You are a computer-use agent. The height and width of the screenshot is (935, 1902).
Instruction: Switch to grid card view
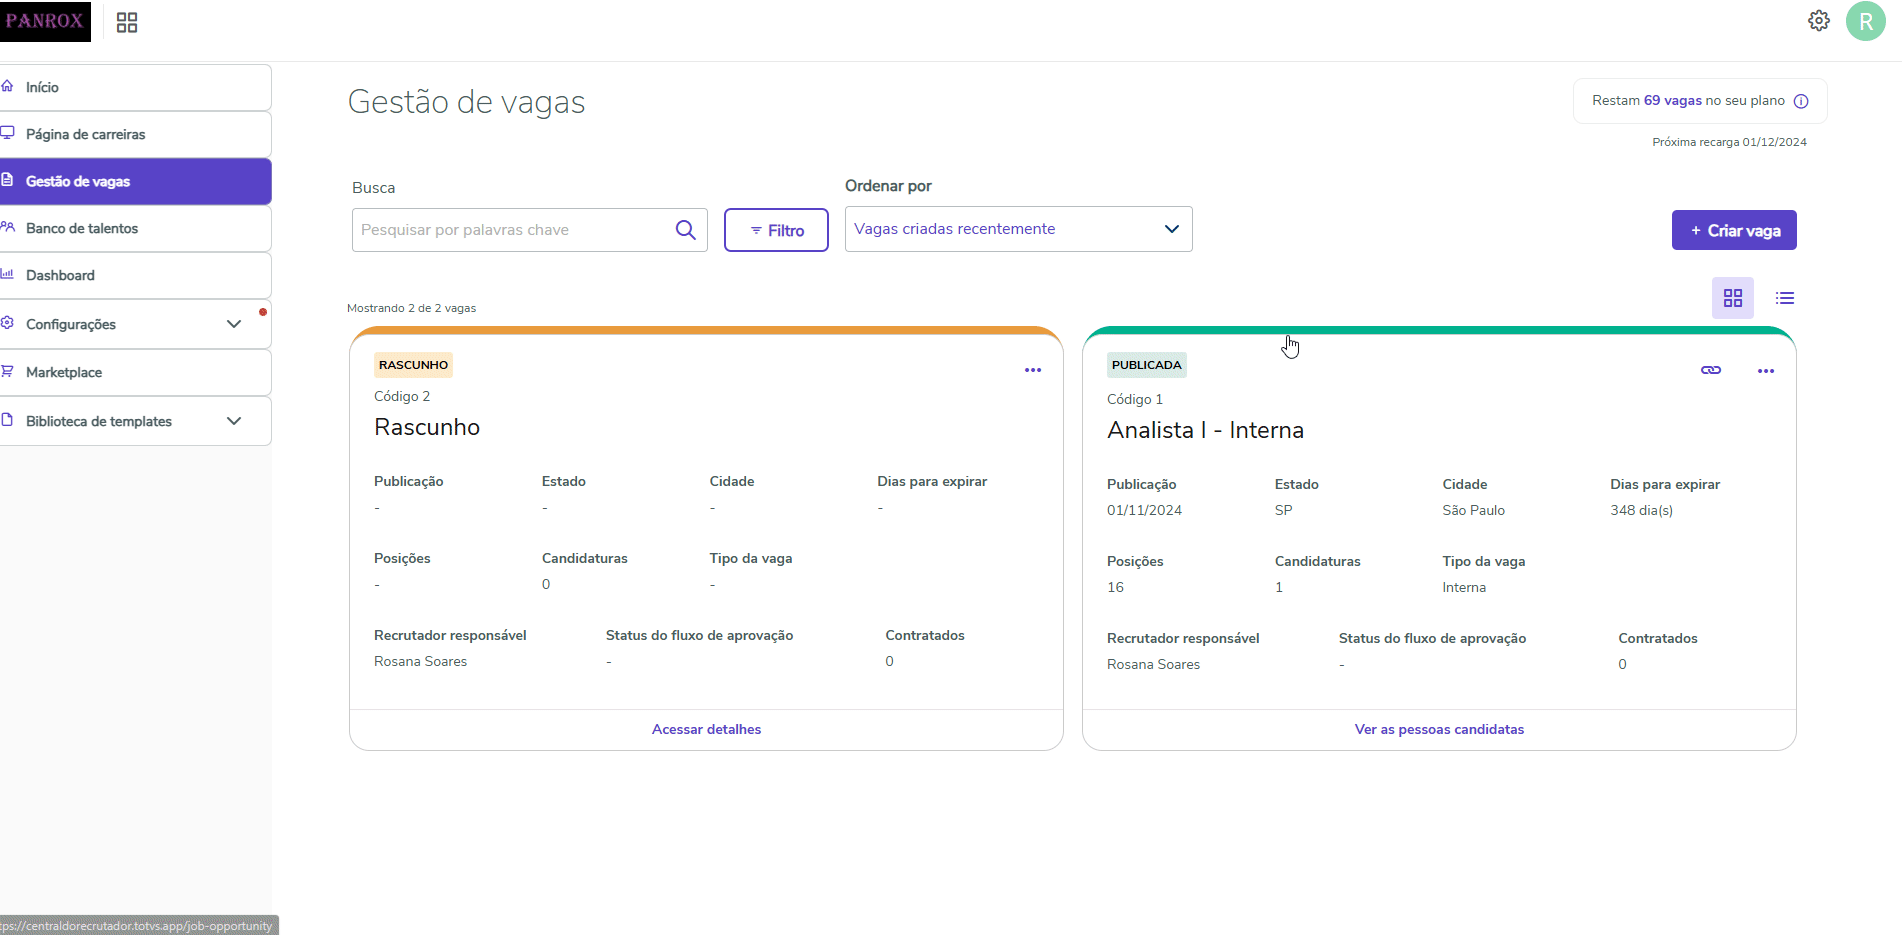(x=1733, y=298)
